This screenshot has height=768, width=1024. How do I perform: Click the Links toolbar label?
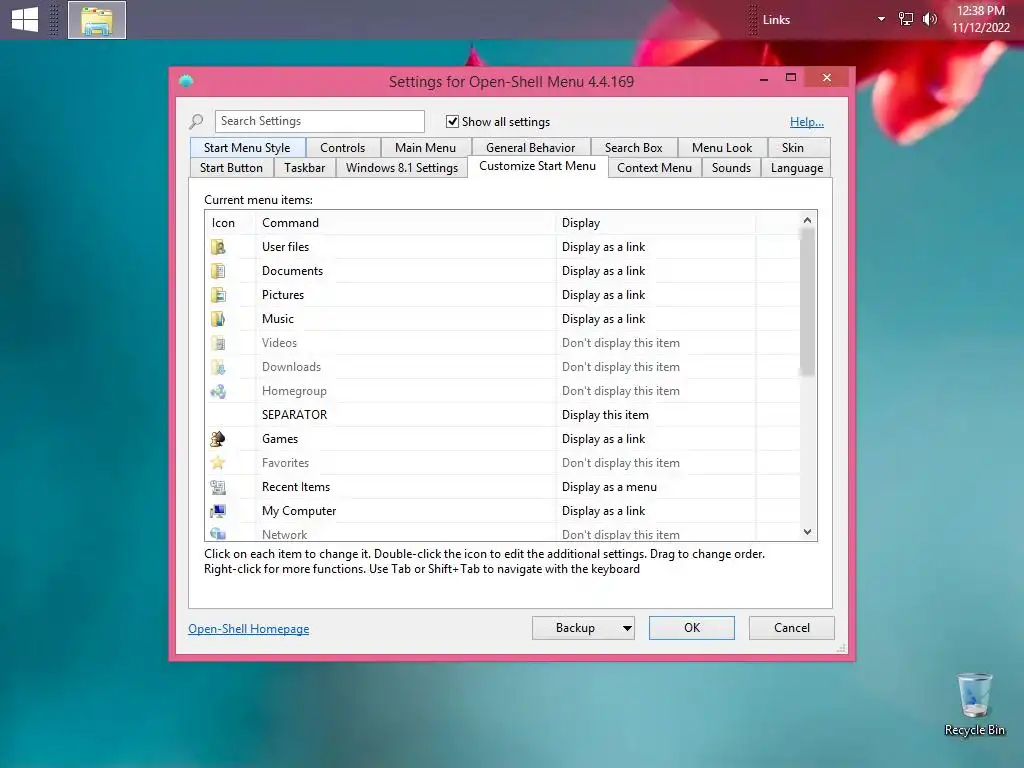776,20
